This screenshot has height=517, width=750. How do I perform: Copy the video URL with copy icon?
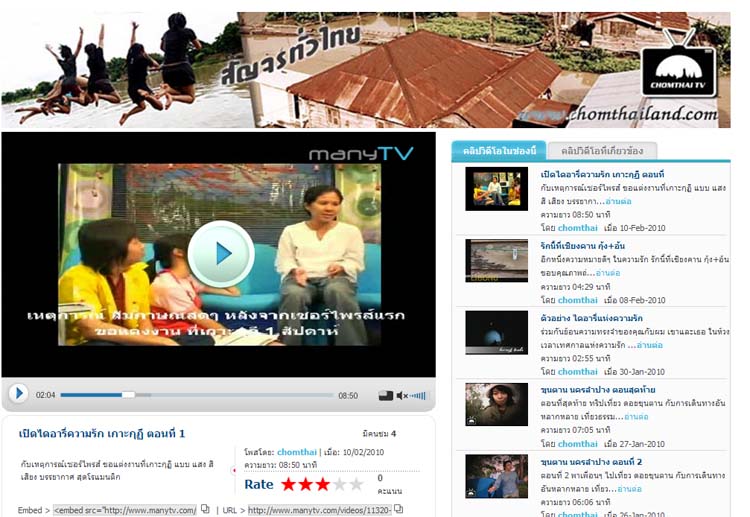[398, 509]
